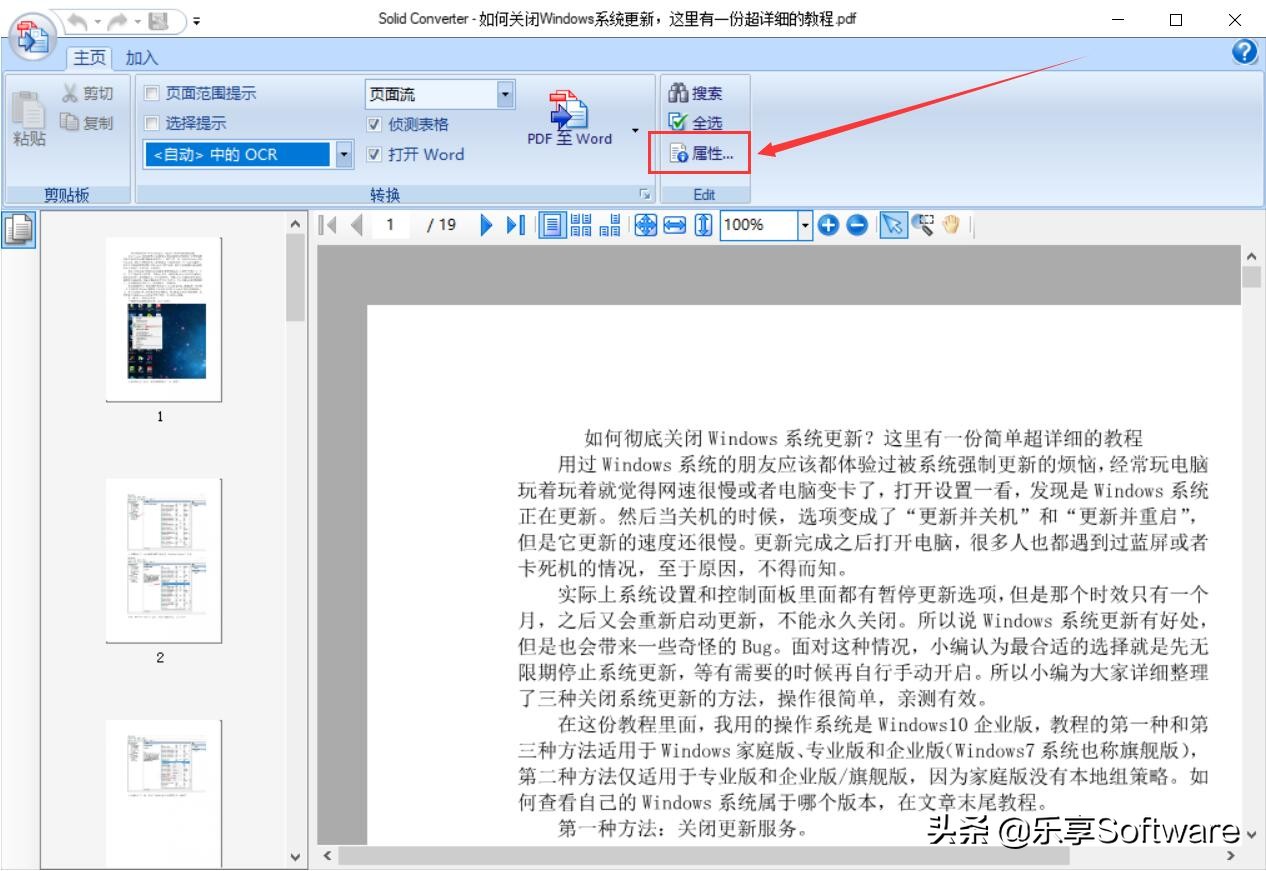Viewport: 1266px width, 871px height.
Task: Click the document vertical scrollbar thumb
Action: tap(1252, 278)
